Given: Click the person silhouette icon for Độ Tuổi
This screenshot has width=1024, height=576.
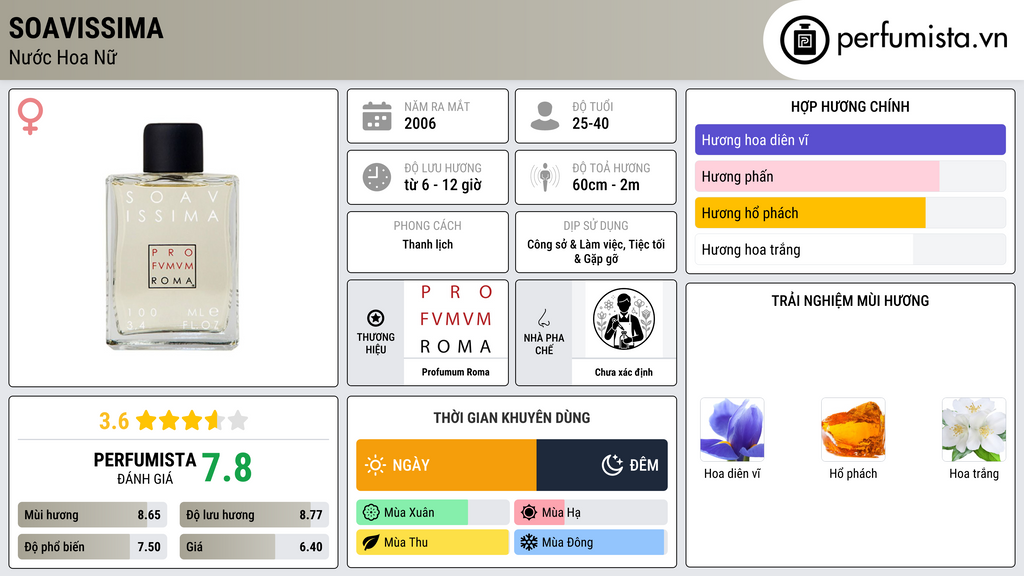Looking at the screenshot, I should (x=545, y=116).
